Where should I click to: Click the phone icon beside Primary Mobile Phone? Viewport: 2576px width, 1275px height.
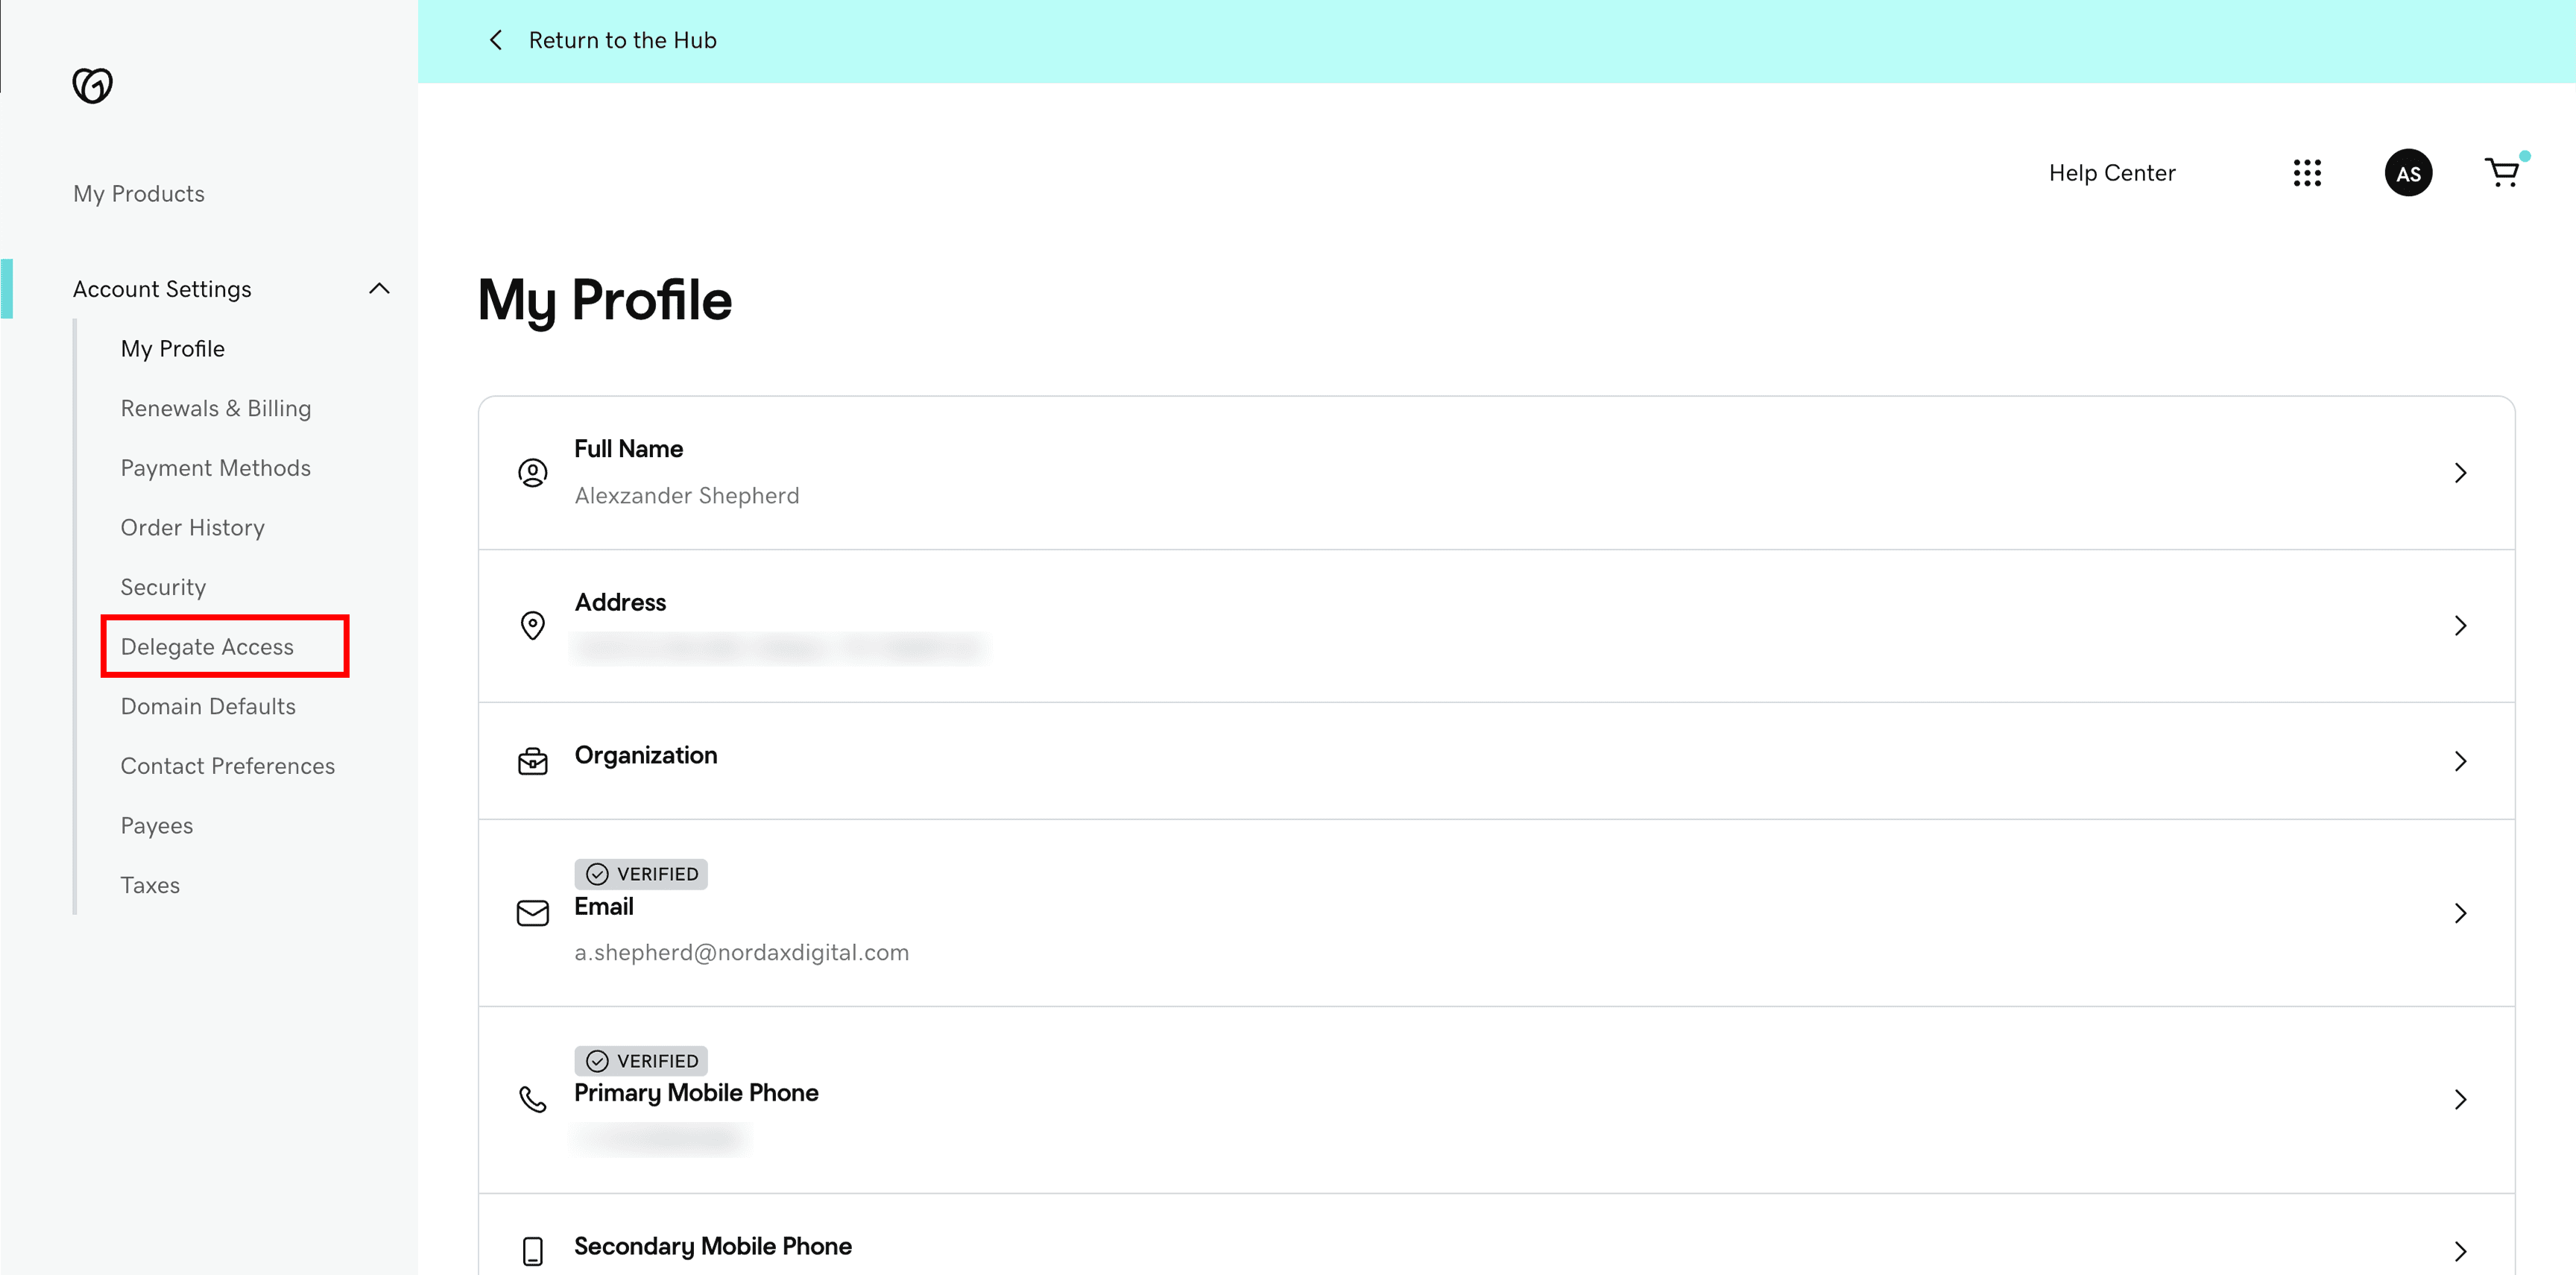[532, 1099]
